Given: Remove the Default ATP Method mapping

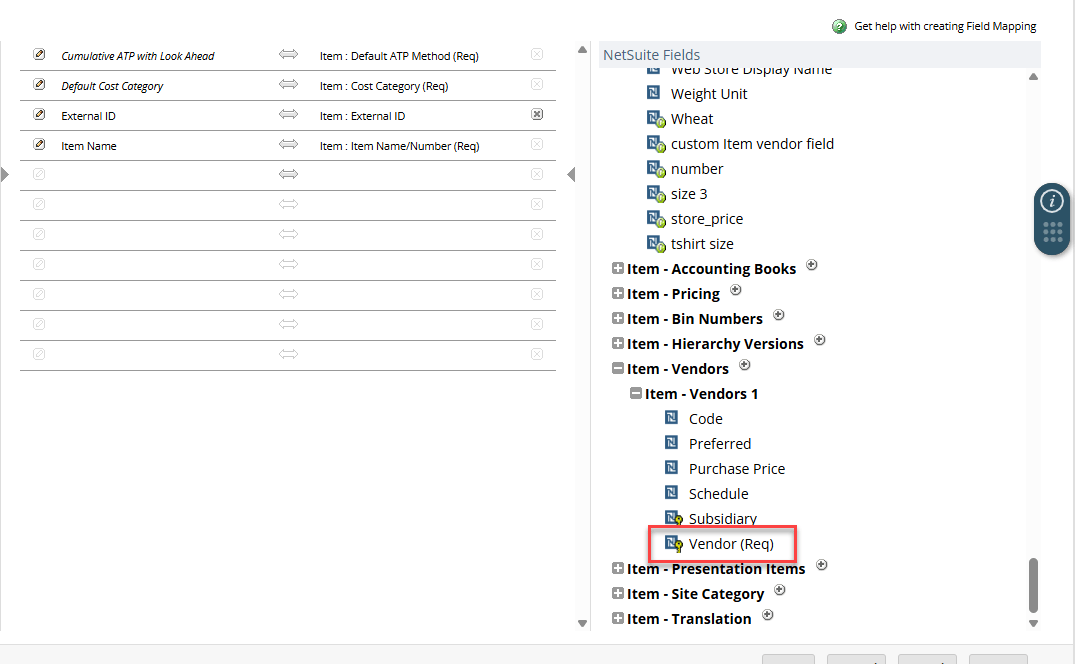Looking at the screenshot, I should coord(537,54).
